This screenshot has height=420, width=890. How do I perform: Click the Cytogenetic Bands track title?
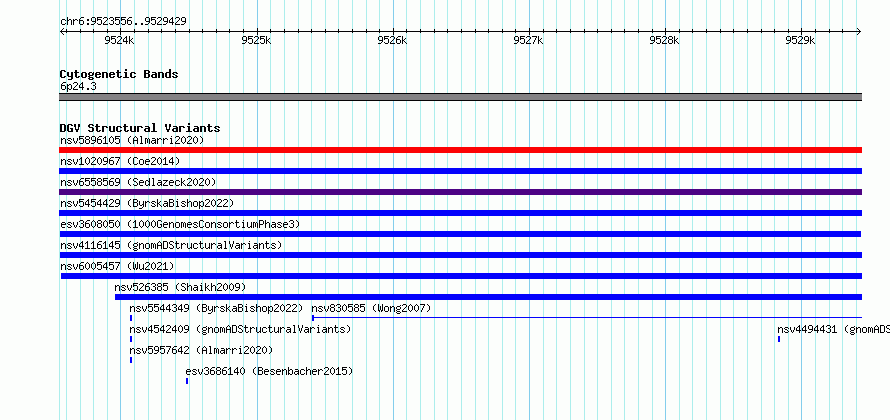(119, 74)
